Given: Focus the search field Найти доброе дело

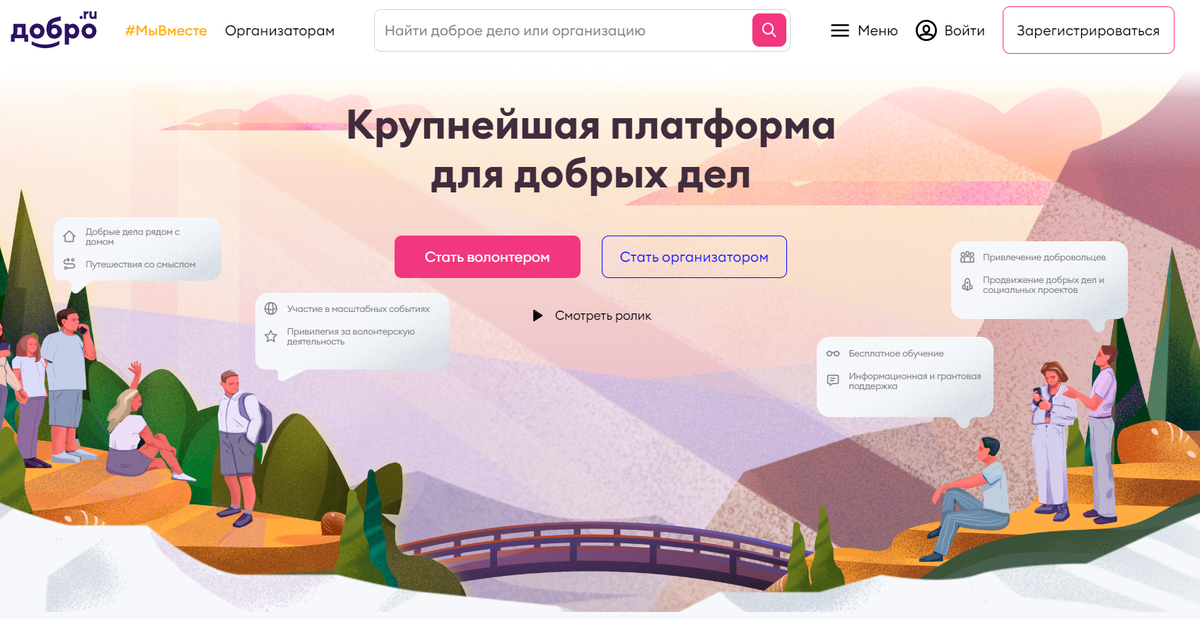Looking at the screenshot, I should (x=564, y=31).
